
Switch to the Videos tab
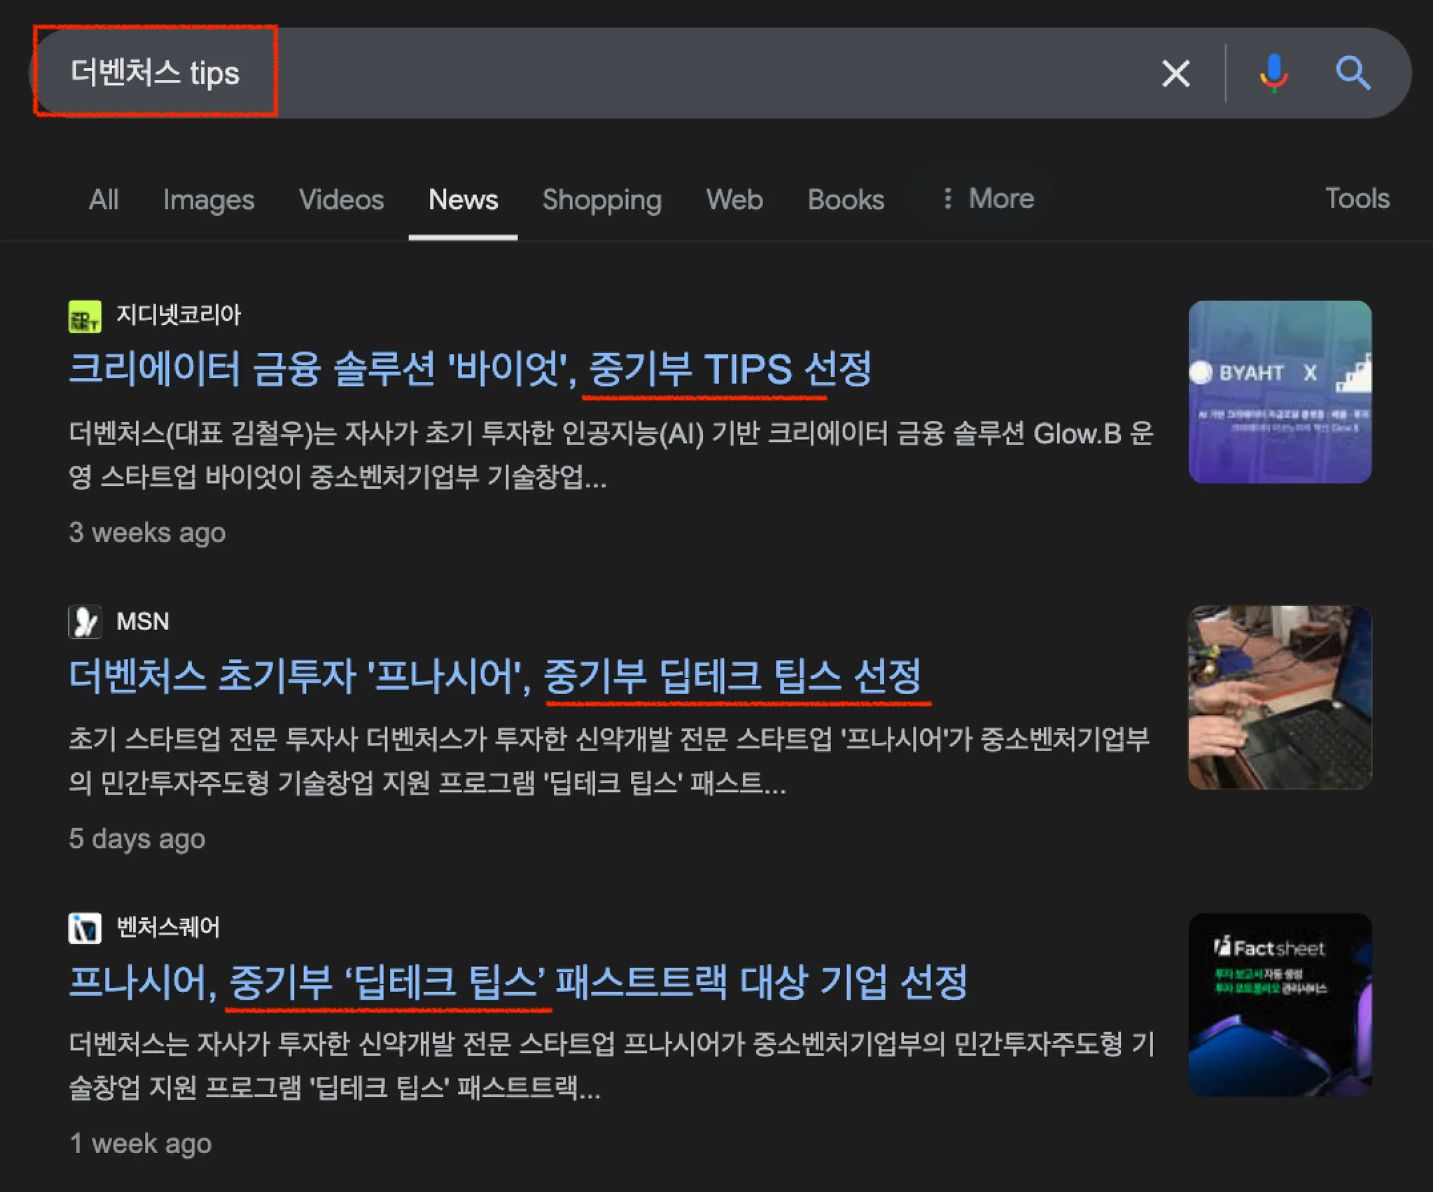tap(342, 200)
